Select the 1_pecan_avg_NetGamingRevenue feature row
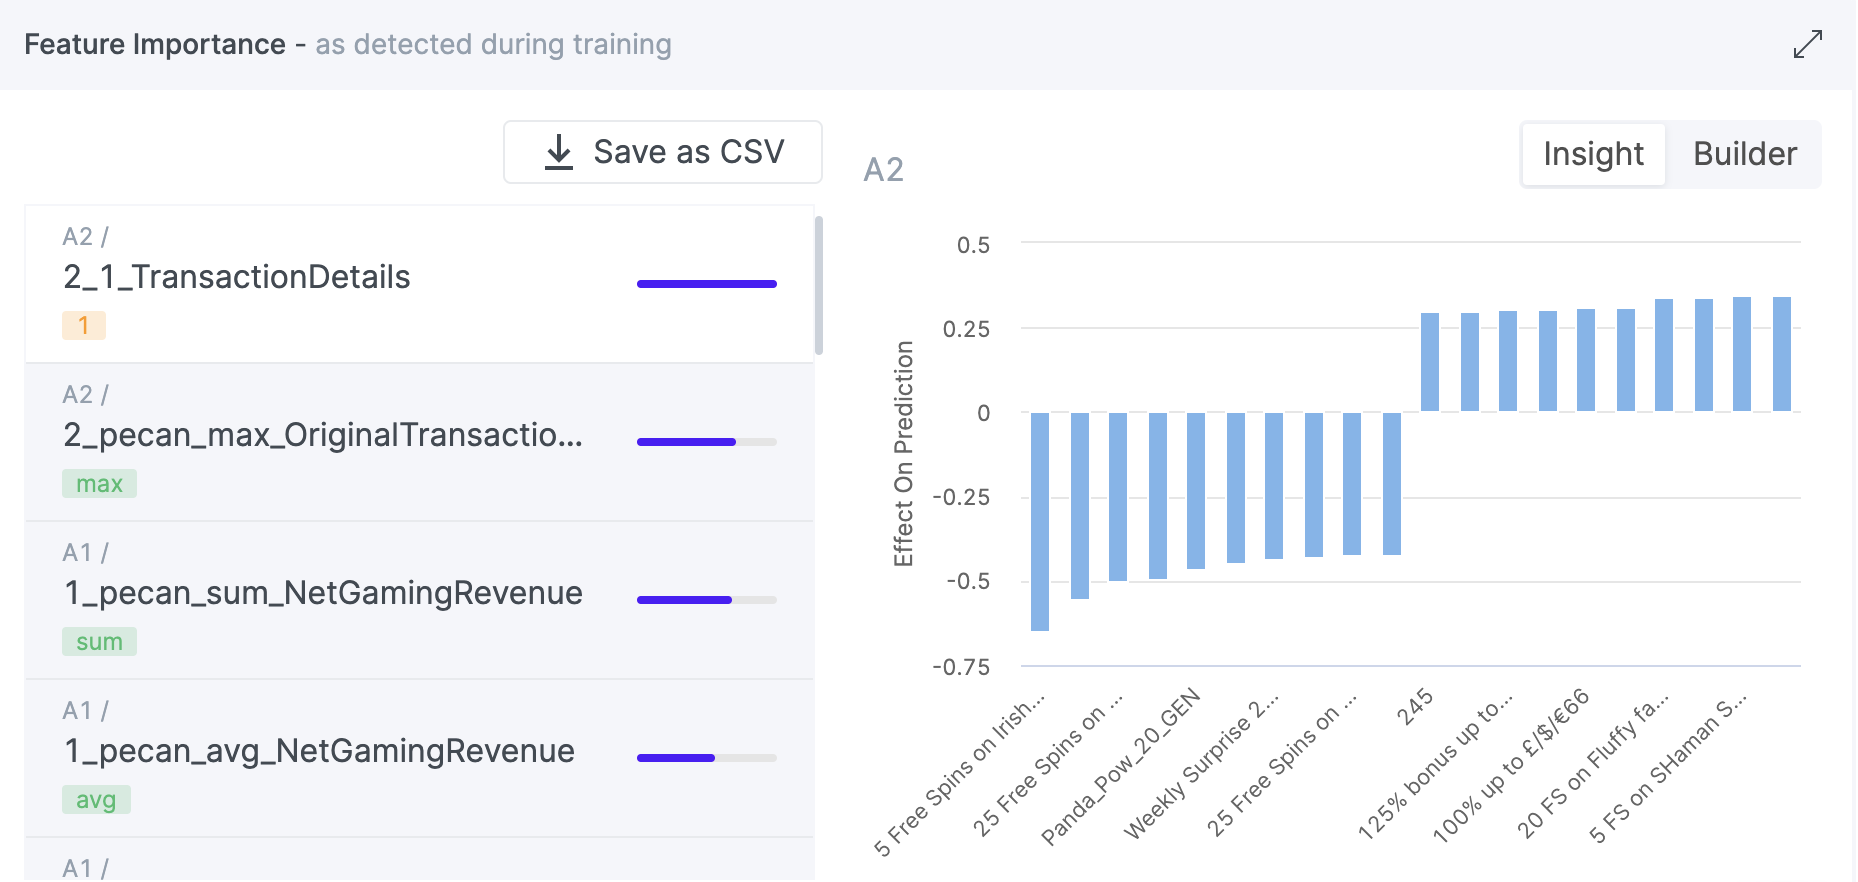The width and height of the screenshot is (1858, 882). pyautogui.click(x=419, y=758)
